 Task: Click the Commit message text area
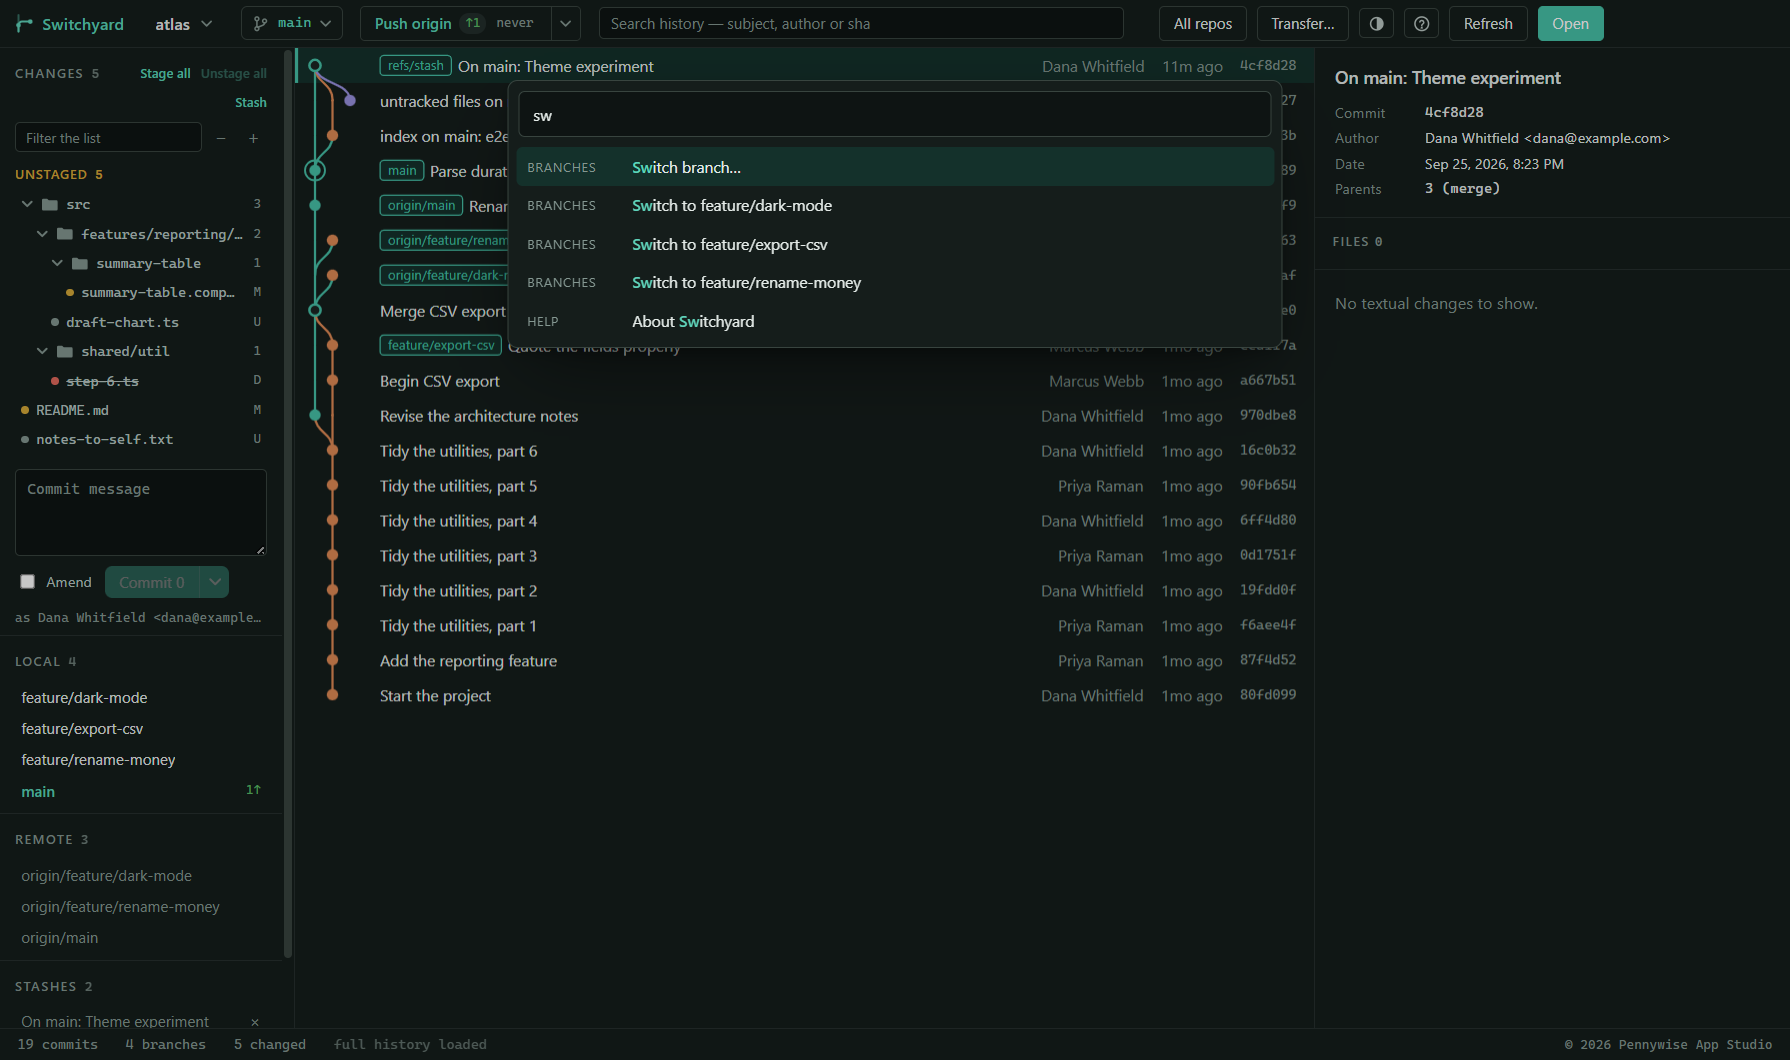coord(141,512)
